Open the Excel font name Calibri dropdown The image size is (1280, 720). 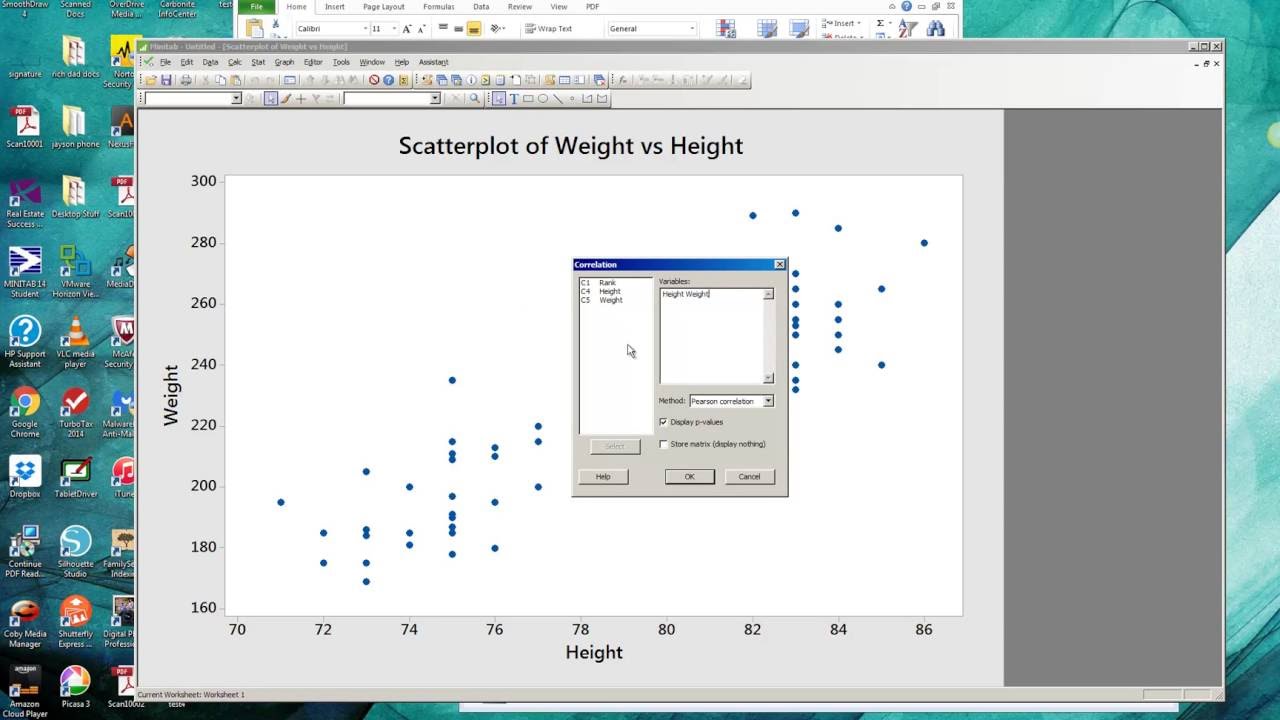click(x=365, y=28)
